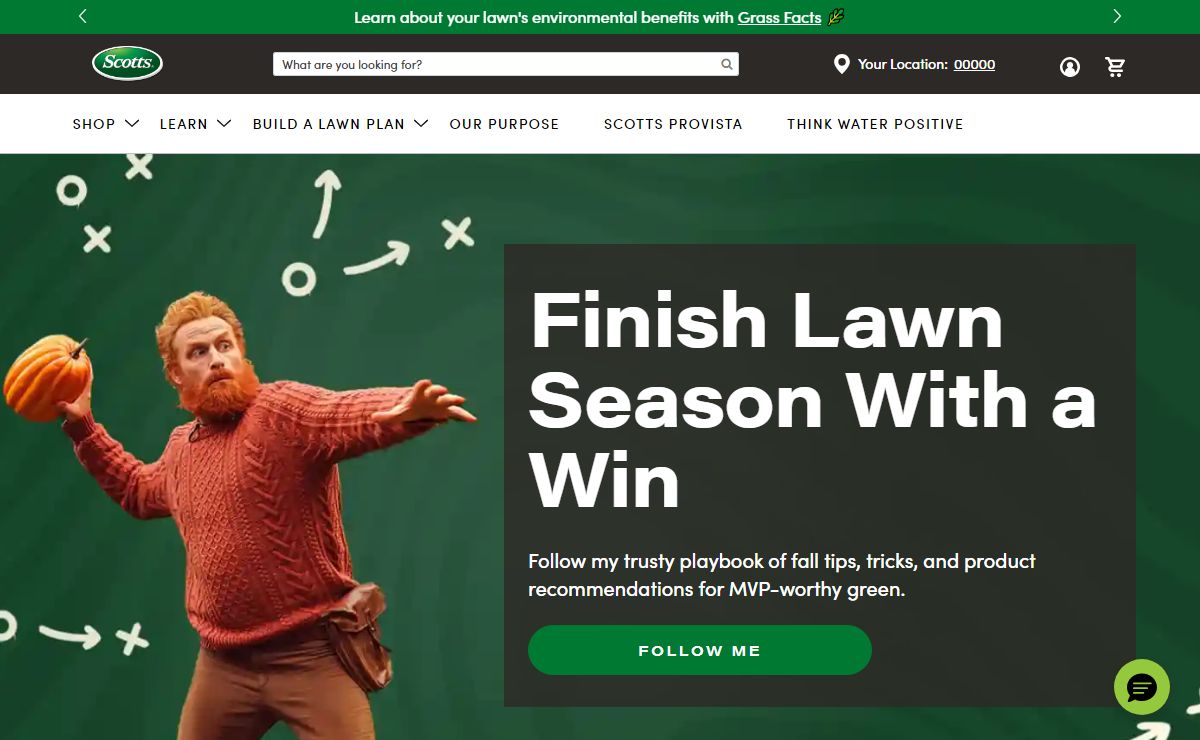
Task: Expand the Shop menu chevron
Action: pos(133,123)
